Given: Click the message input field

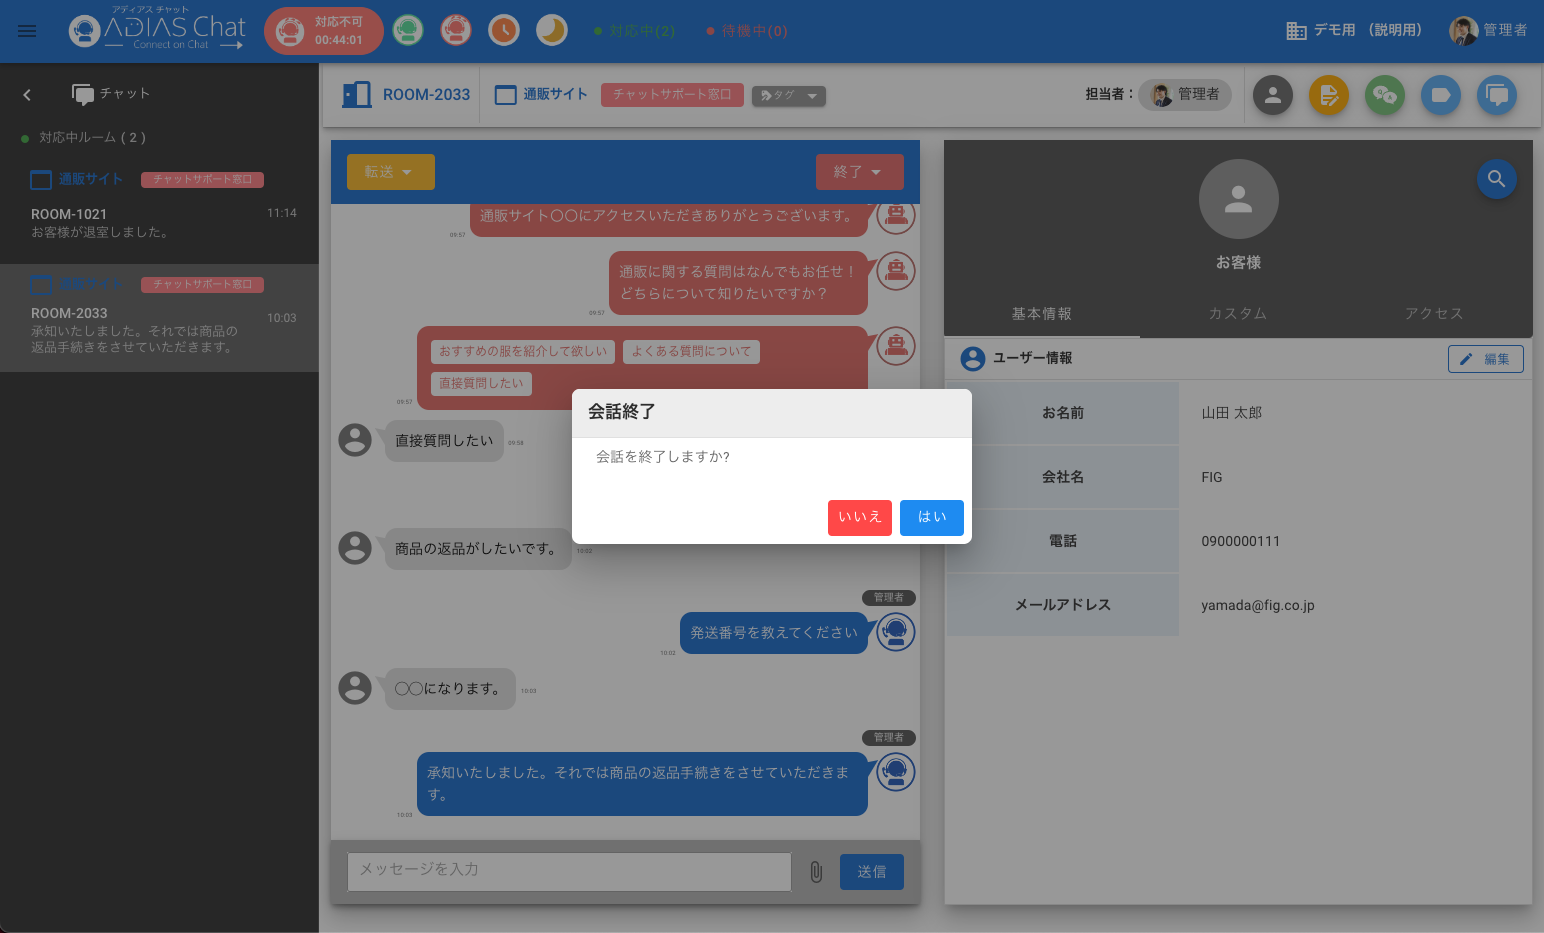Looking at the screenshot, I should click(569, 871).
